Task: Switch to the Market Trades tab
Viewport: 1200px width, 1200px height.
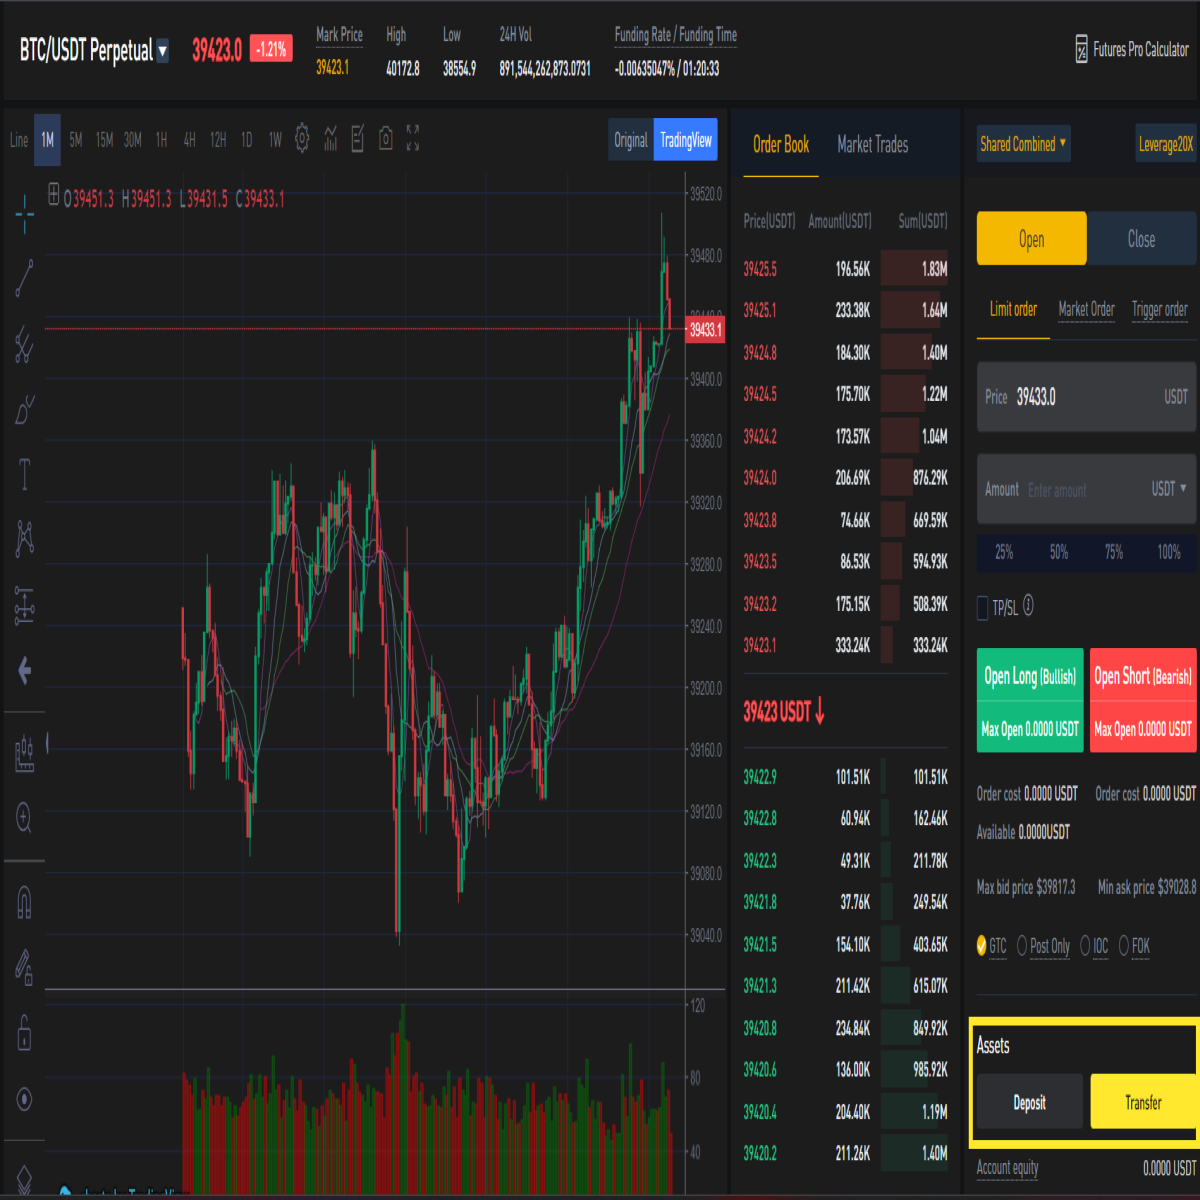Action: tap(873, 145)
